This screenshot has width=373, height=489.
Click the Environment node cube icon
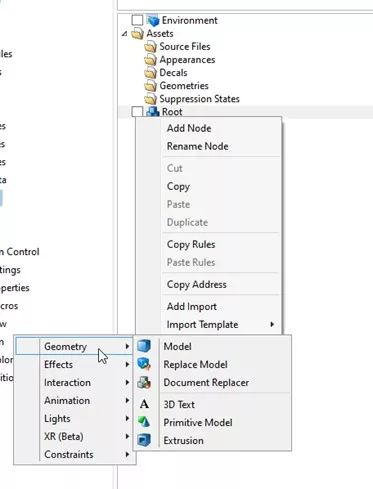tap(153, 20)
